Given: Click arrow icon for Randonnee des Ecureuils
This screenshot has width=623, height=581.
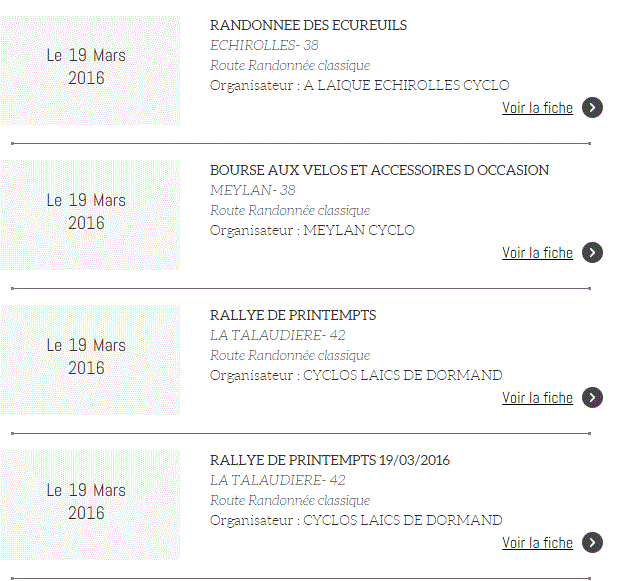Looking at the screenshot, I should click(x=592, y=107).
